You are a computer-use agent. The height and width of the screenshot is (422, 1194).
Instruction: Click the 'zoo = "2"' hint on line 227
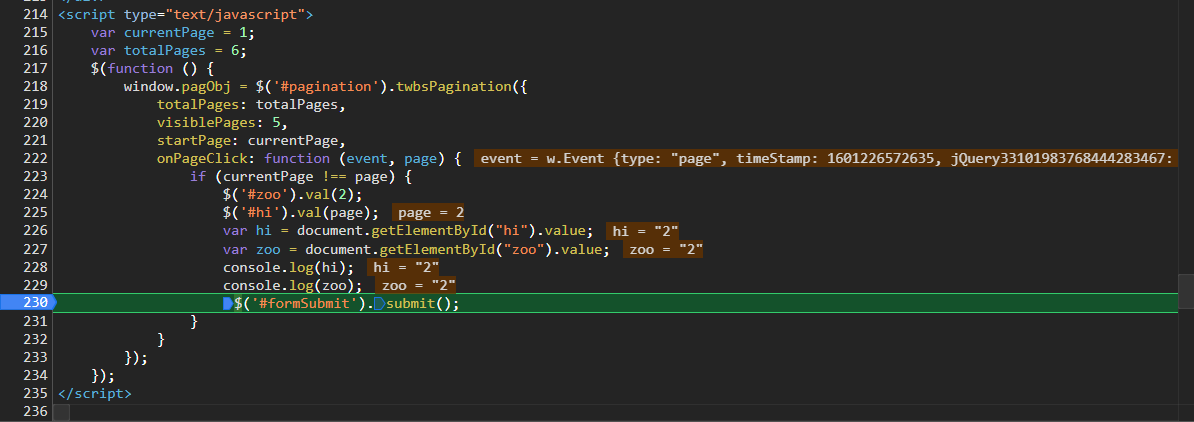(x=664, y=249)
